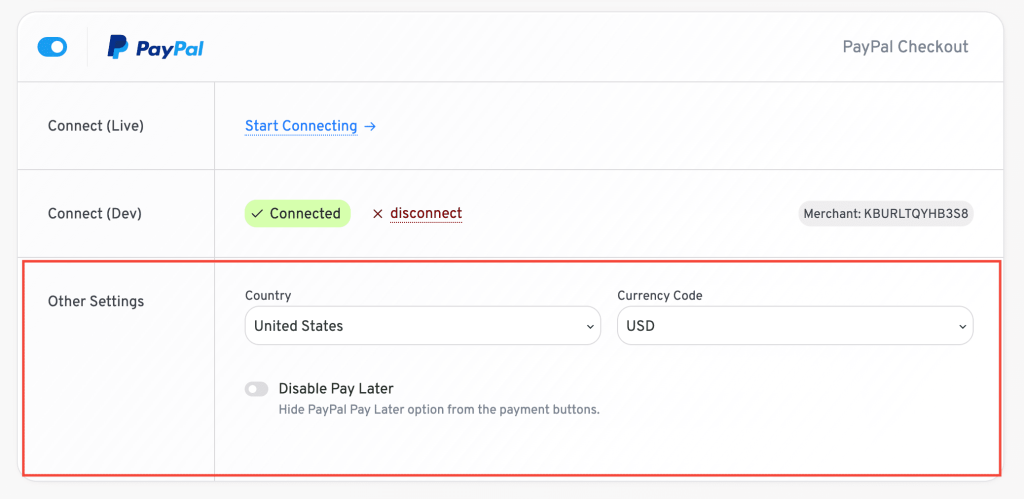Select the Connect (Live) row label
The height and width of the screenshot is (499, 1024).
coord(96,126)
